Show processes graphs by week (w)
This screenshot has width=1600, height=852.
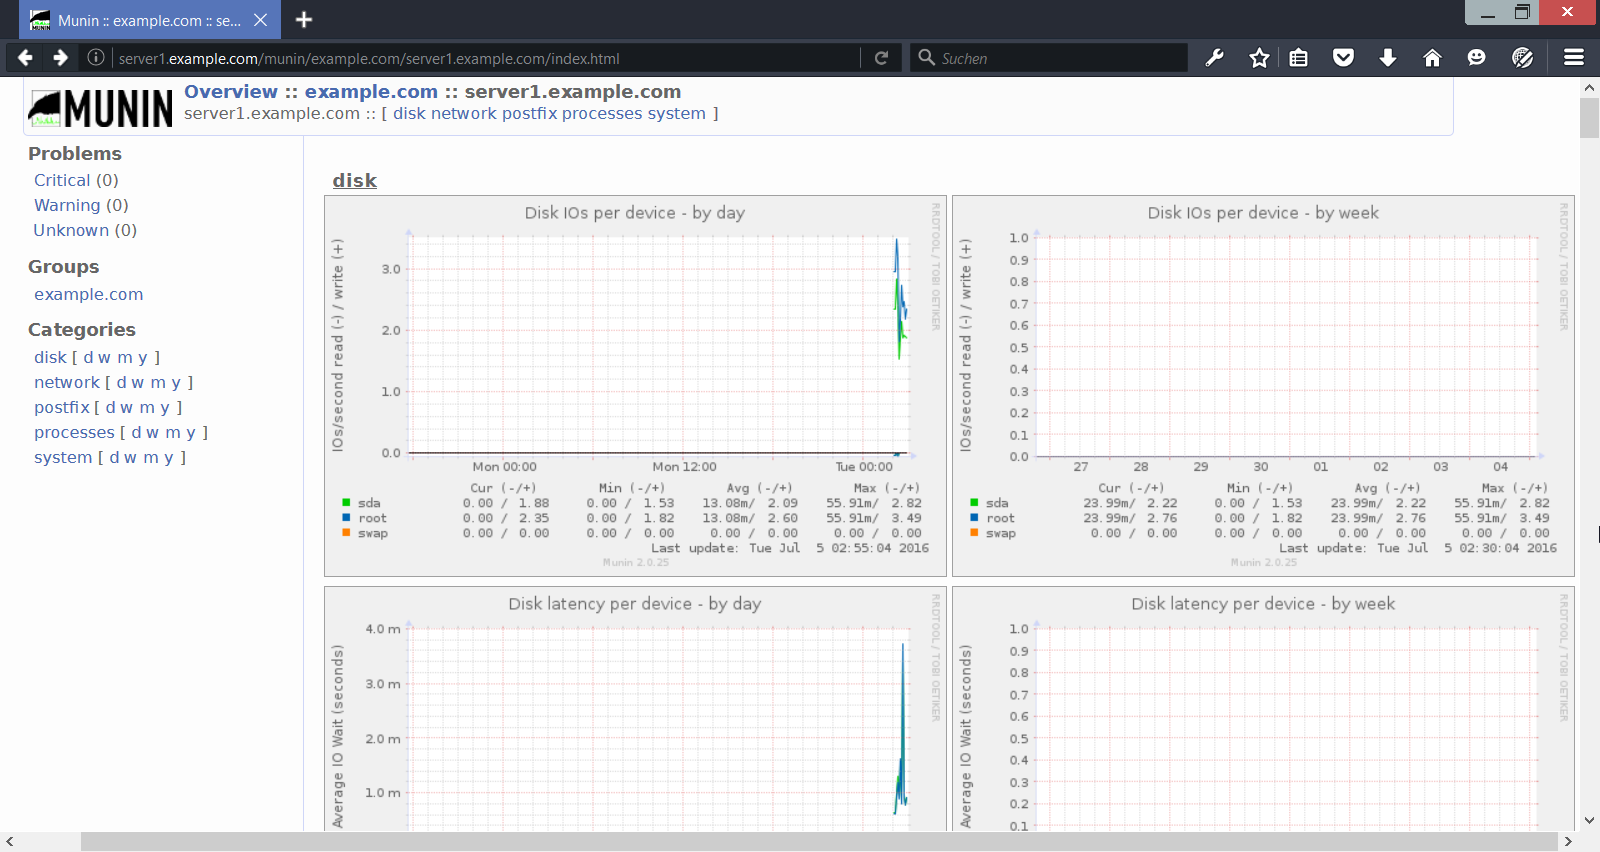coord(153,432)
